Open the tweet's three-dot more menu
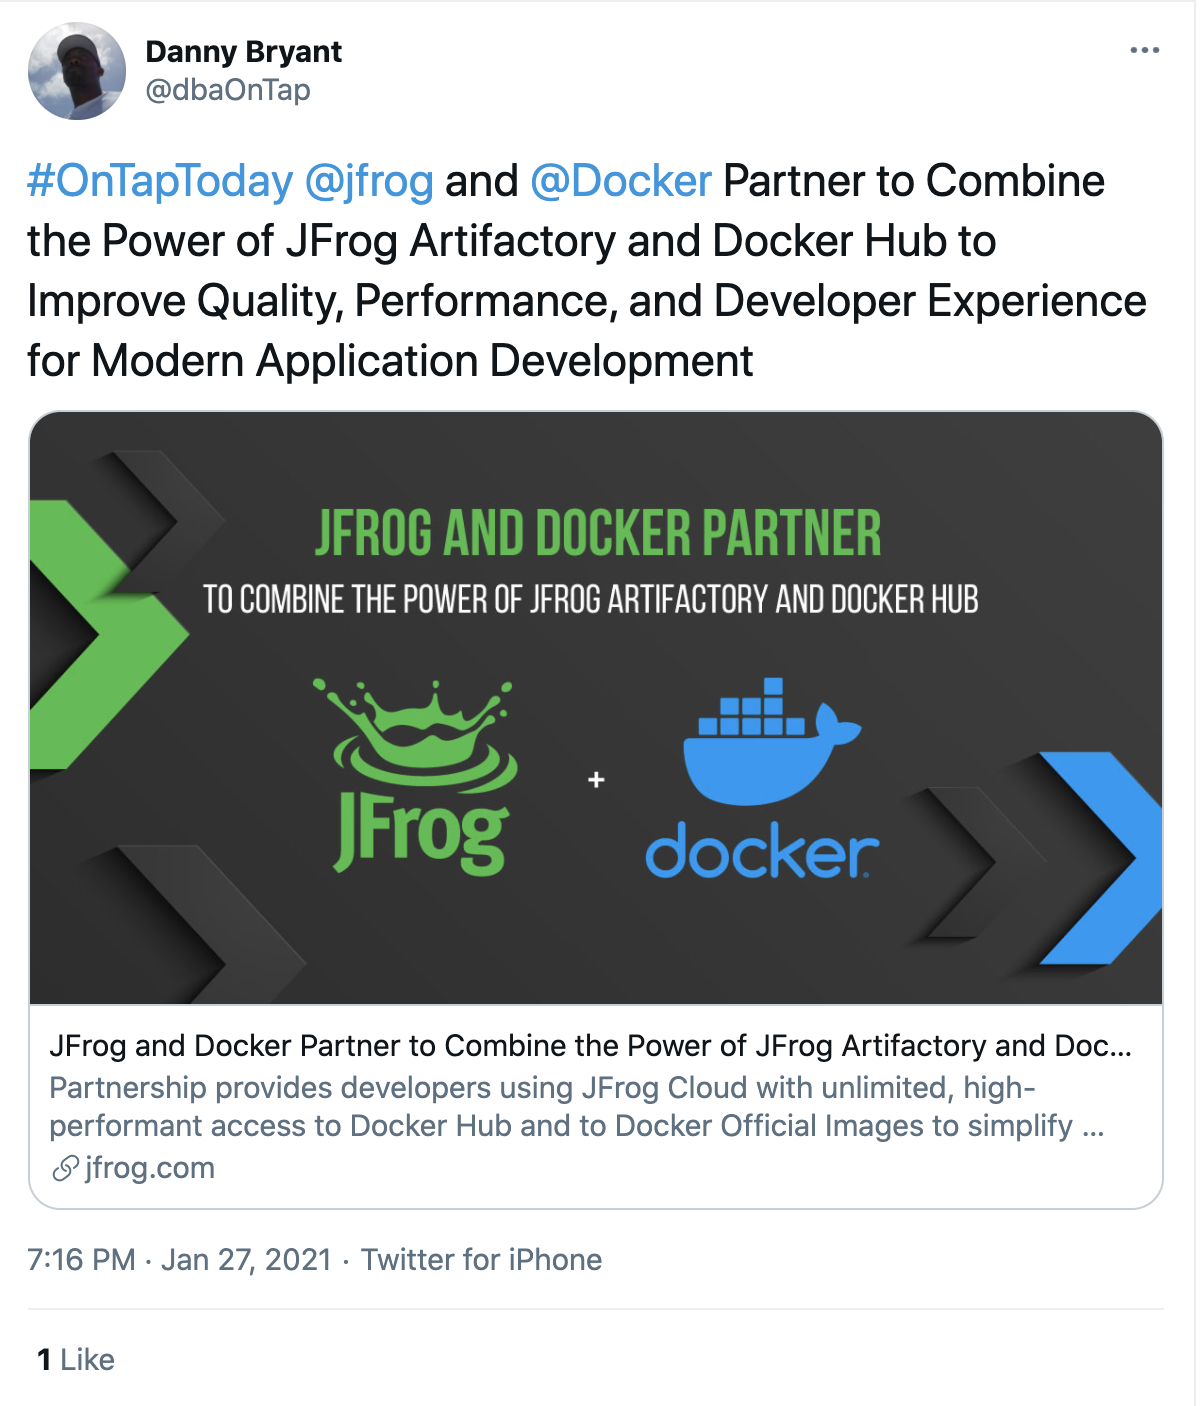 coord(1144,51)
